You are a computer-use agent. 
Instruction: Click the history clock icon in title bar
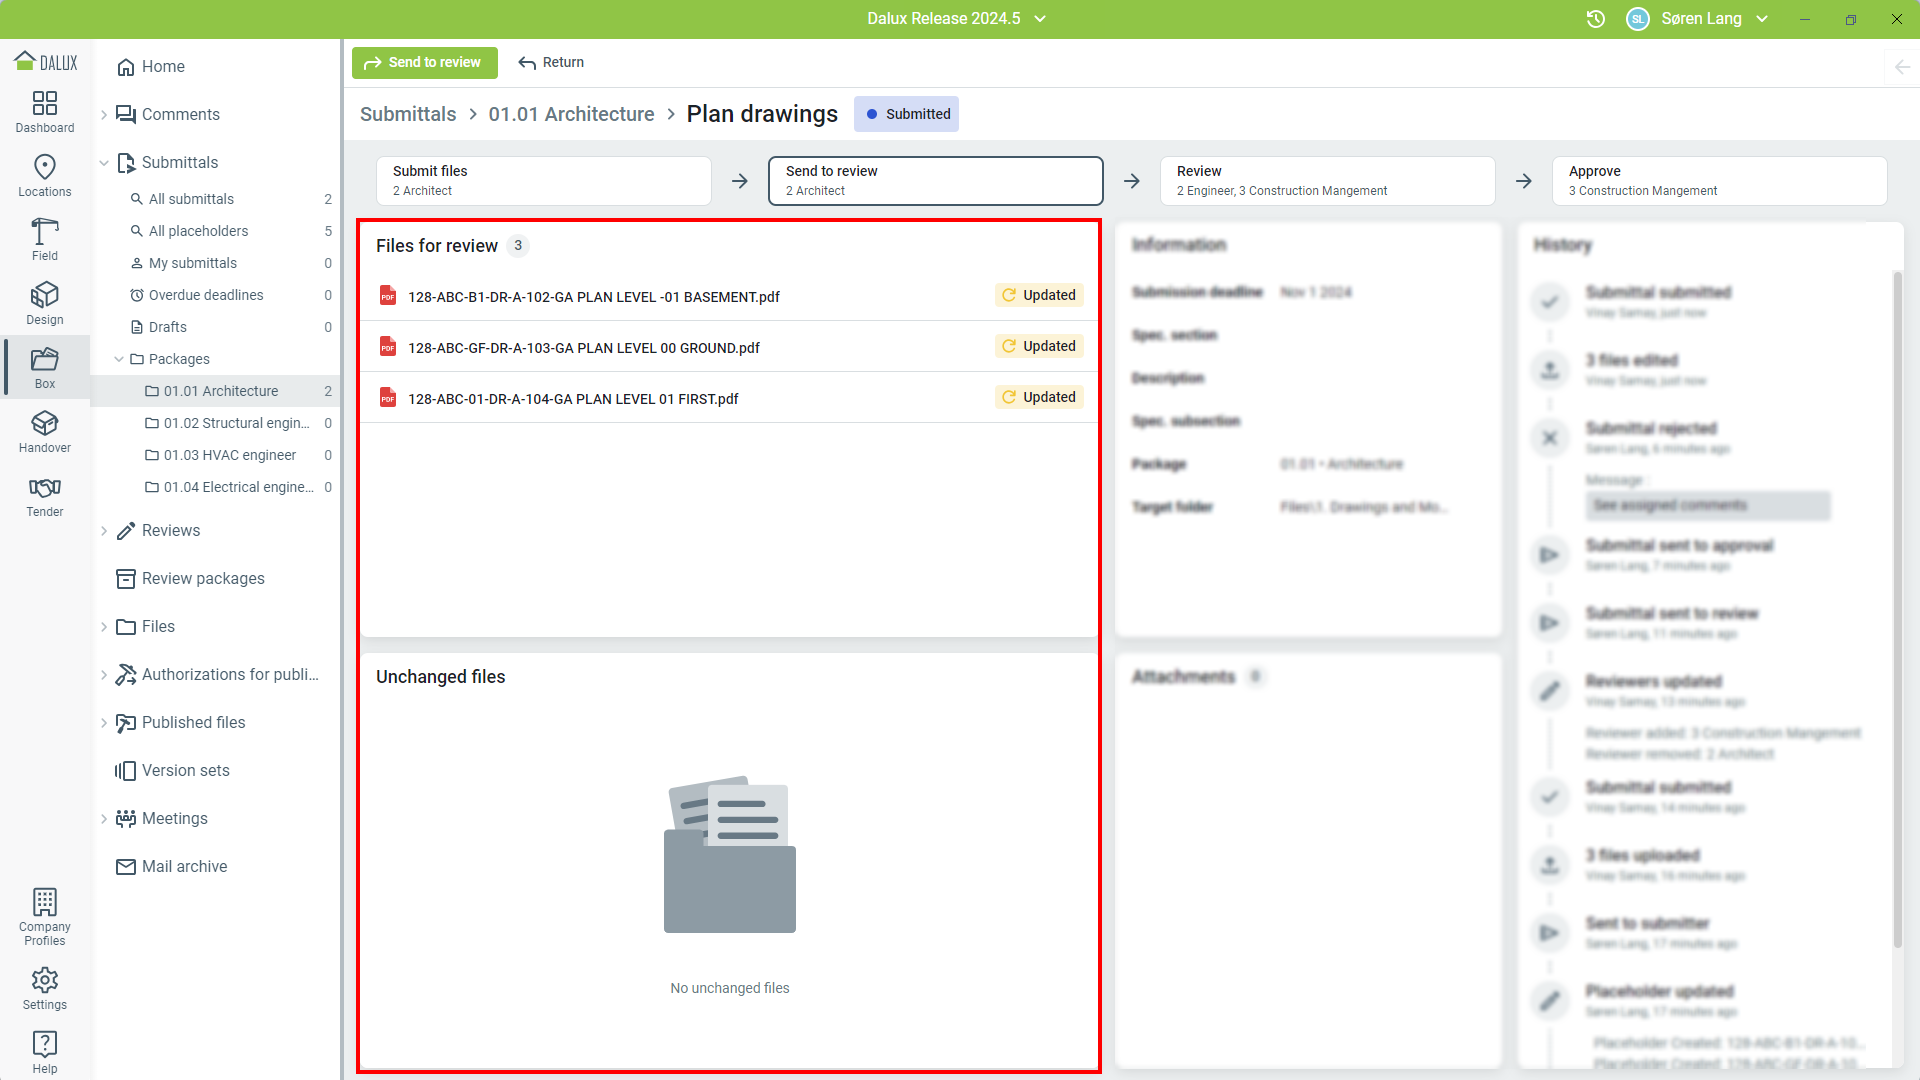(1596, 19)
